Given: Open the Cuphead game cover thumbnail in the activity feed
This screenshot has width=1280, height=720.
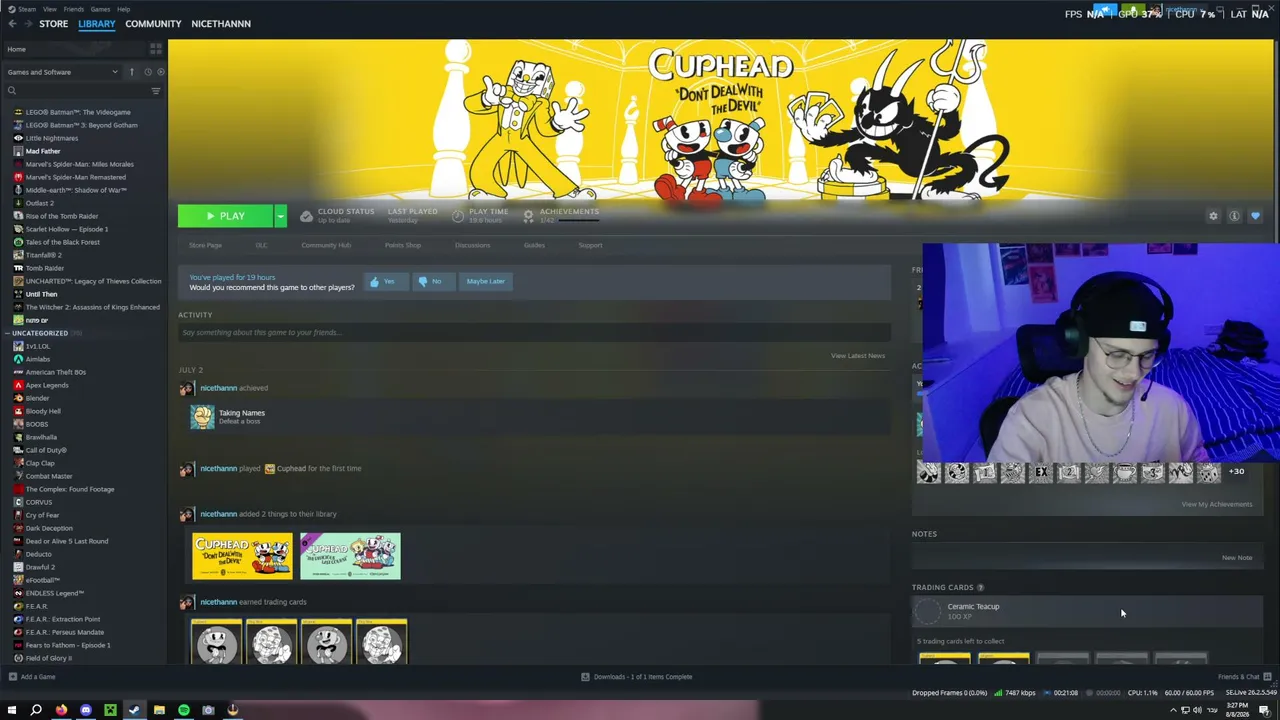Looking at the screenshot, I should 242,557.
